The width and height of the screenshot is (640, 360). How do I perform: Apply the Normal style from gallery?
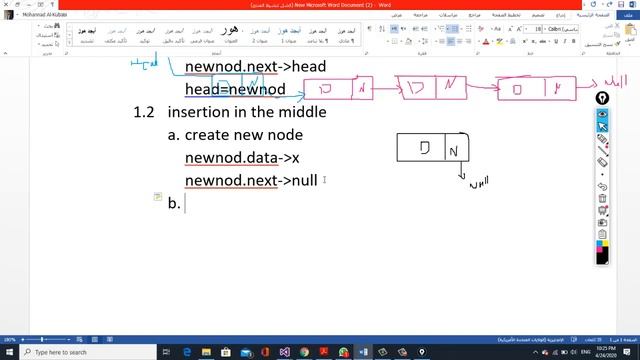[x=346, y=35]
